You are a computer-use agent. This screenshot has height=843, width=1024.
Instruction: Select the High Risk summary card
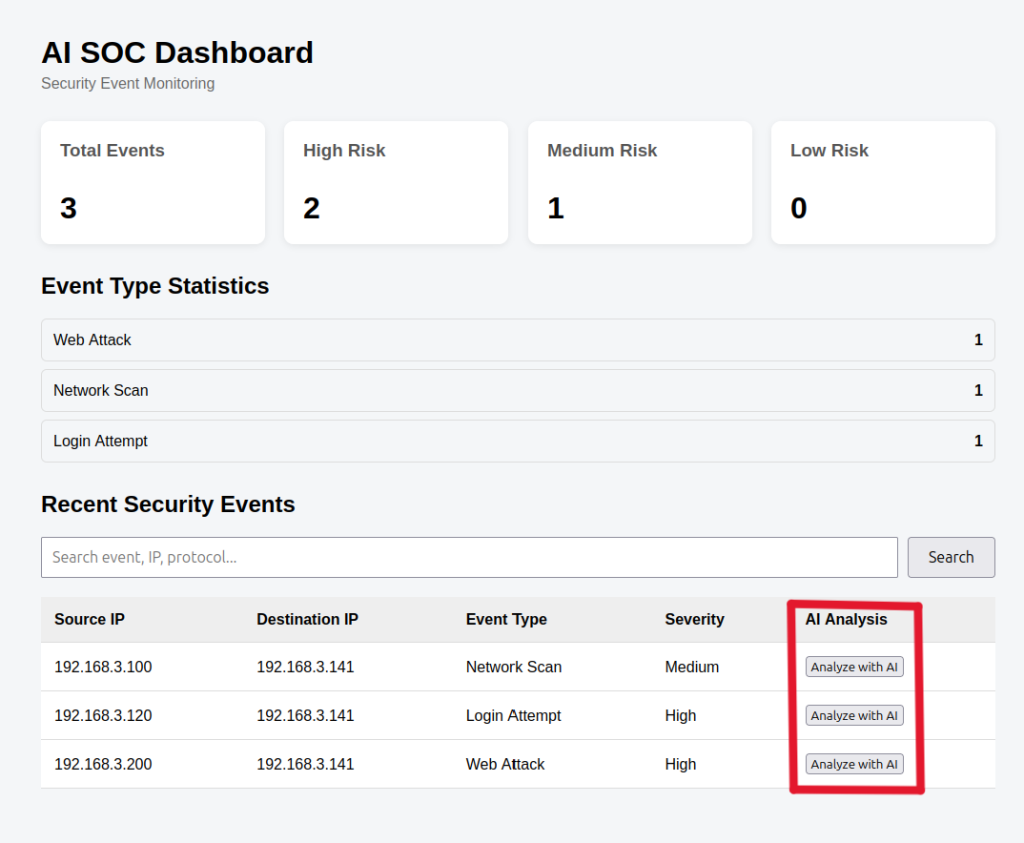pyautogui.click(x=396, y=182)
